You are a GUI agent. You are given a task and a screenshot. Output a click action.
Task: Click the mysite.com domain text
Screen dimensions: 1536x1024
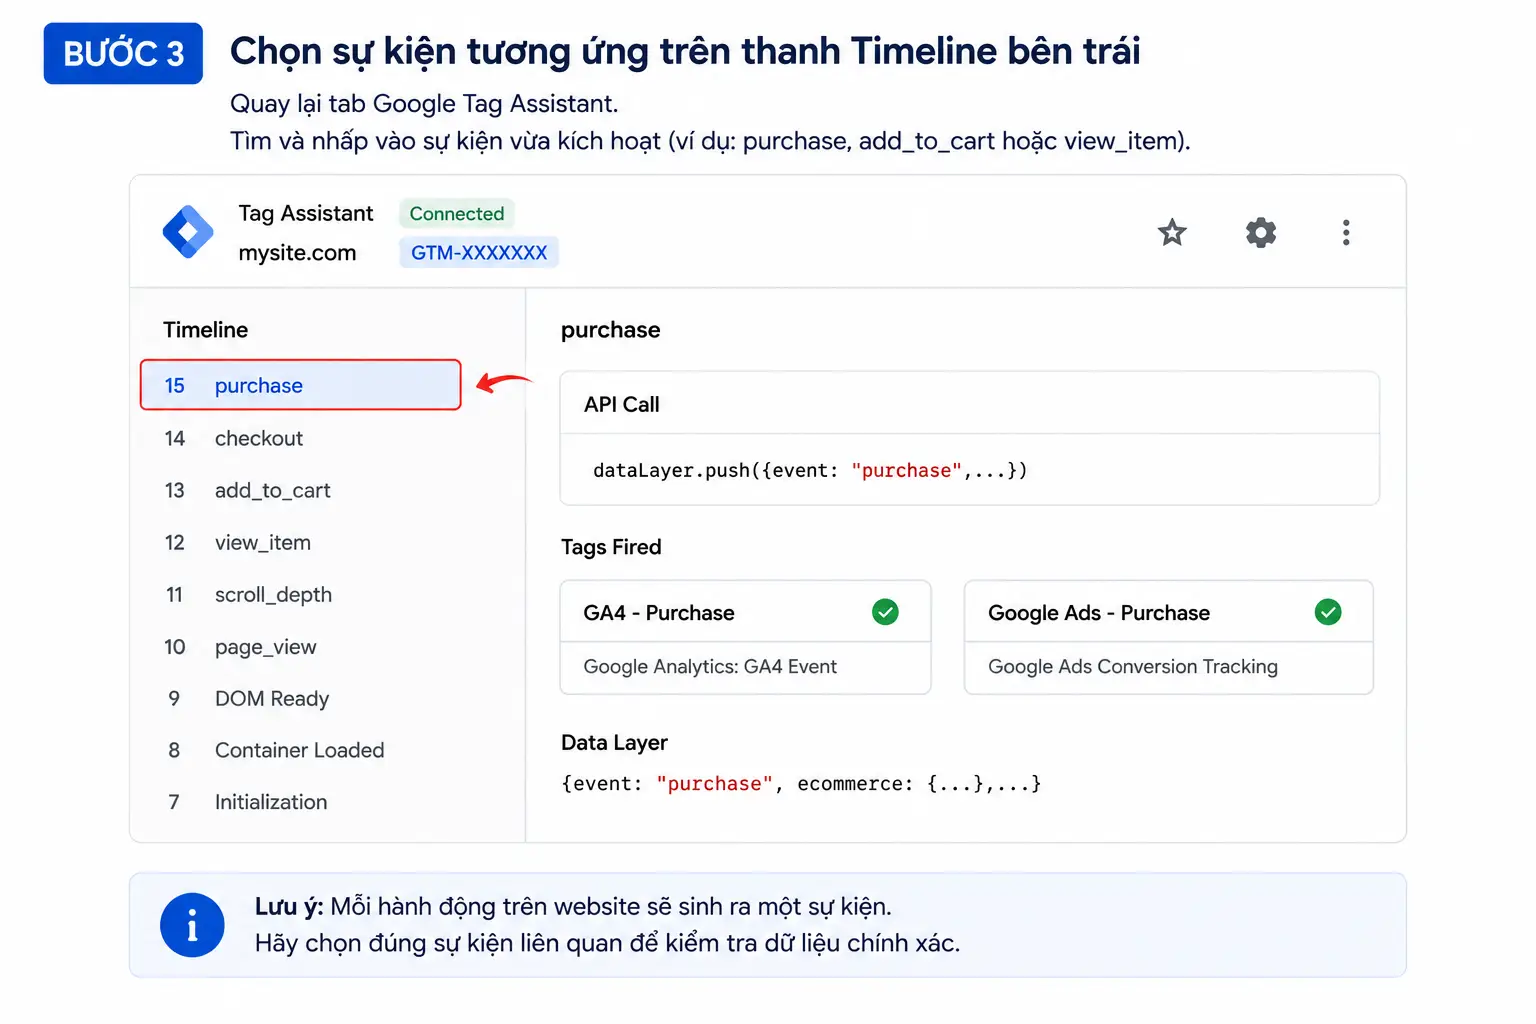coord(297,253)
